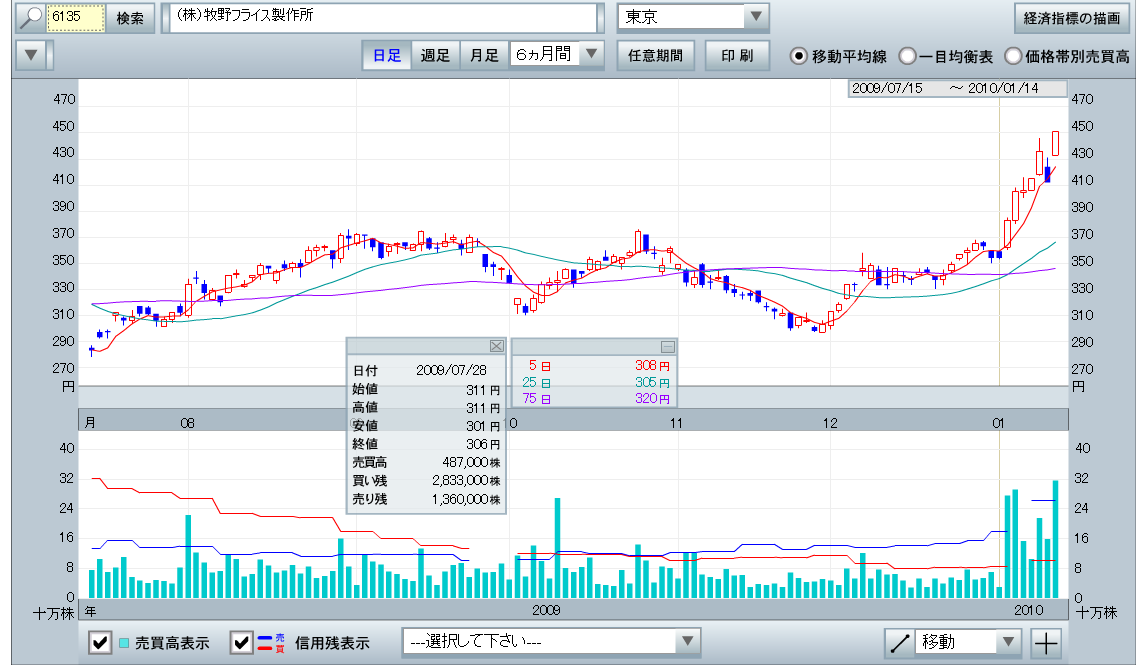Click the magnifying glass search icon
The width and height of the screenshot is (1140, 669).
tap(32, 18)
